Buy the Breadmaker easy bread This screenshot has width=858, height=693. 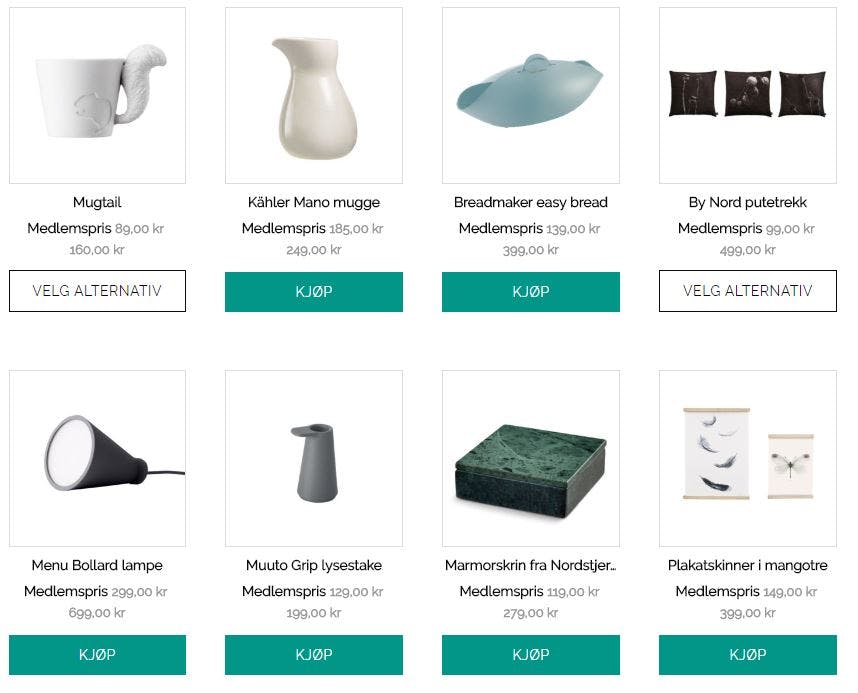[531, 292]
